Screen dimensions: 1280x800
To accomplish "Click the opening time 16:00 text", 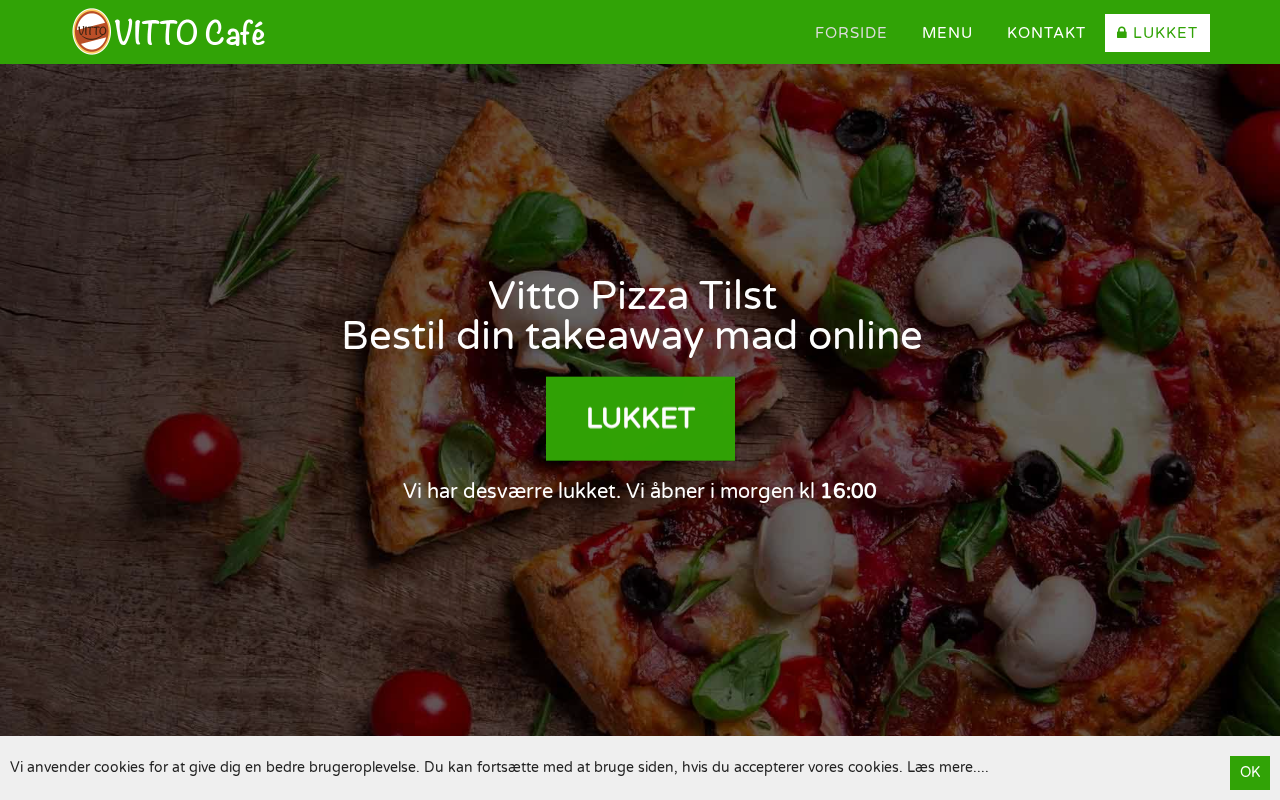I will click(848, 491).
